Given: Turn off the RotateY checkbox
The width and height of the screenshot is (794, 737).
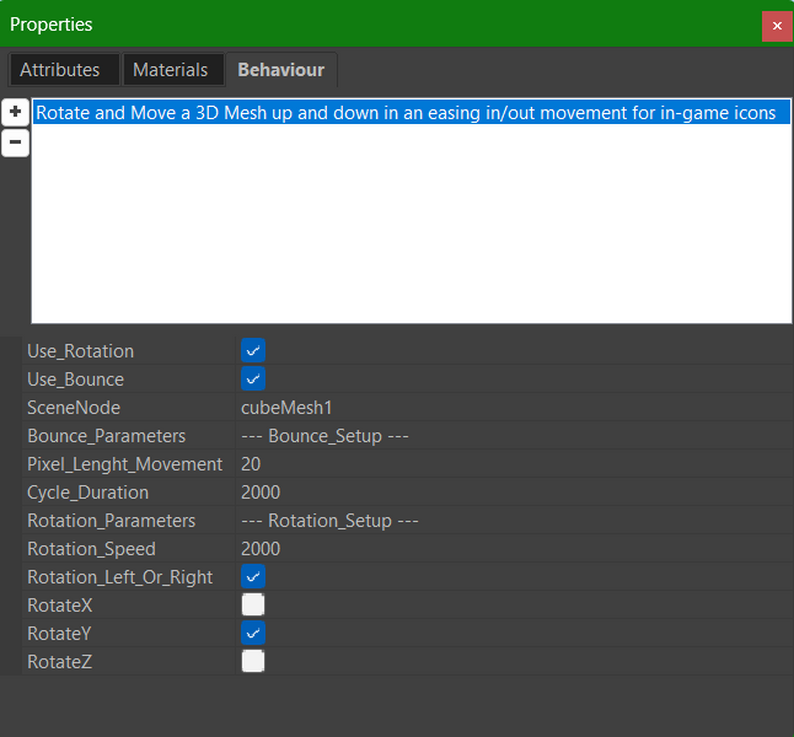Looking at the screenshot, I should pos(253,633).
